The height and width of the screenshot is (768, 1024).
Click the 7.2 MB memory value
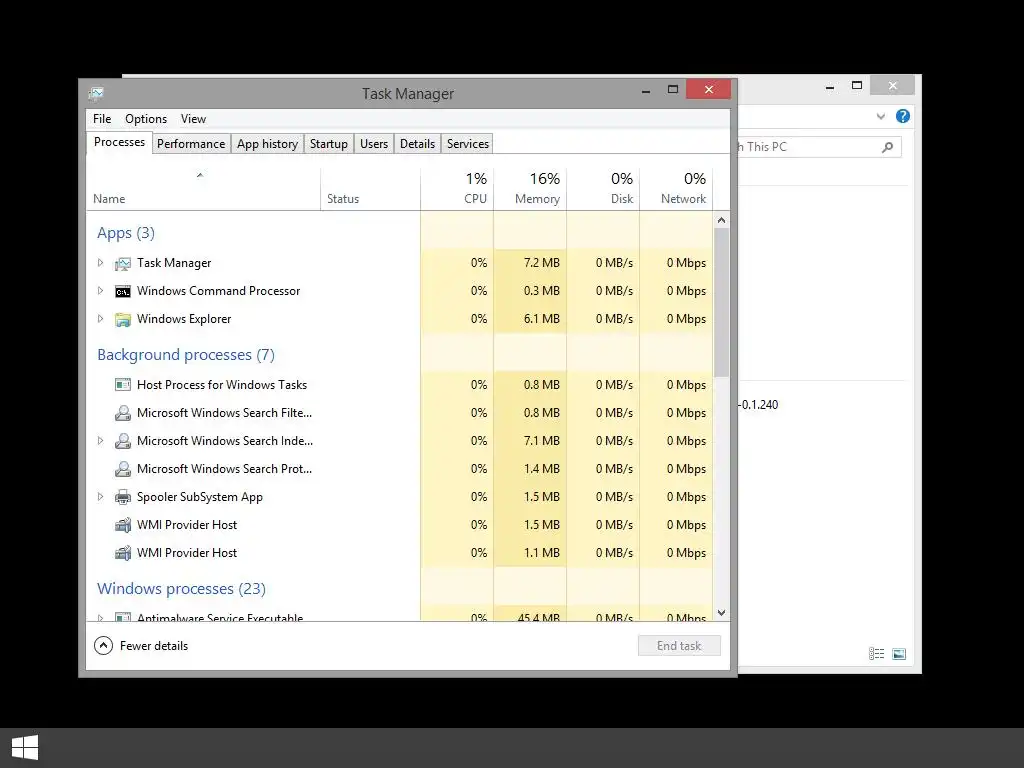pyautogui.click(x=541, y=263)
